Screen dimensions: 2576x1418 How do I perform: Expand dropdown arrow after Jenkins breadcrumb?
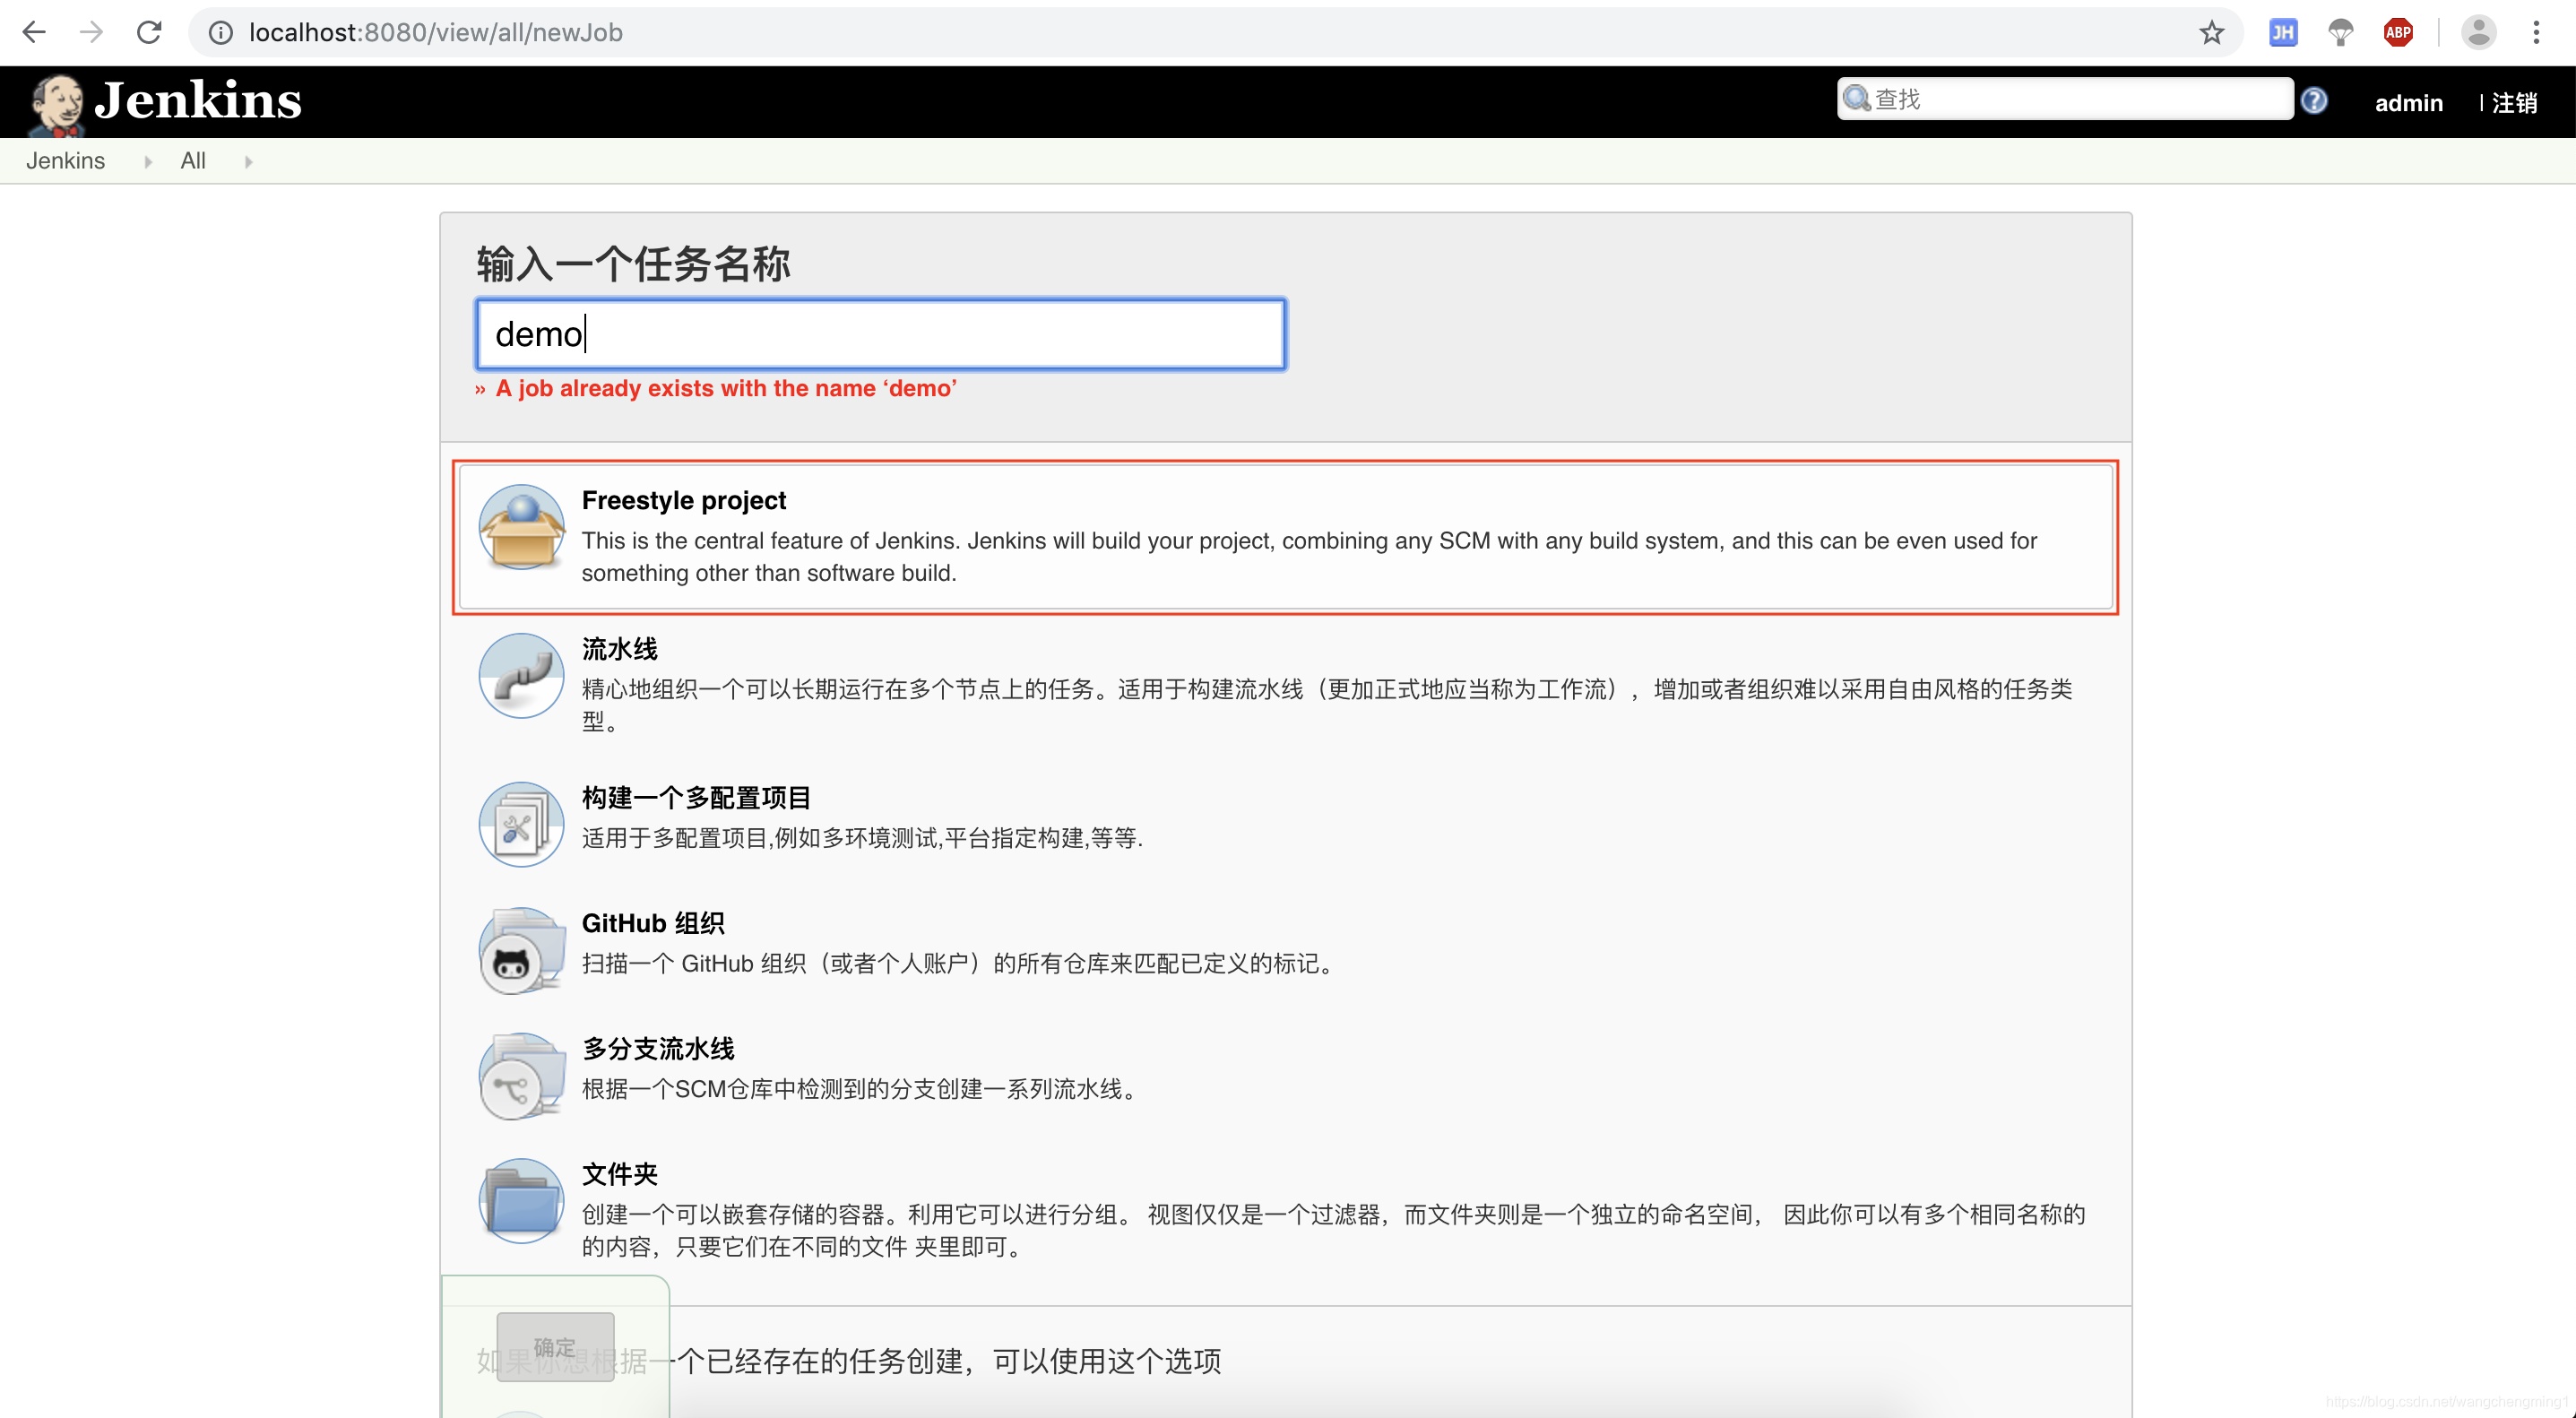[x=148, y=162]
